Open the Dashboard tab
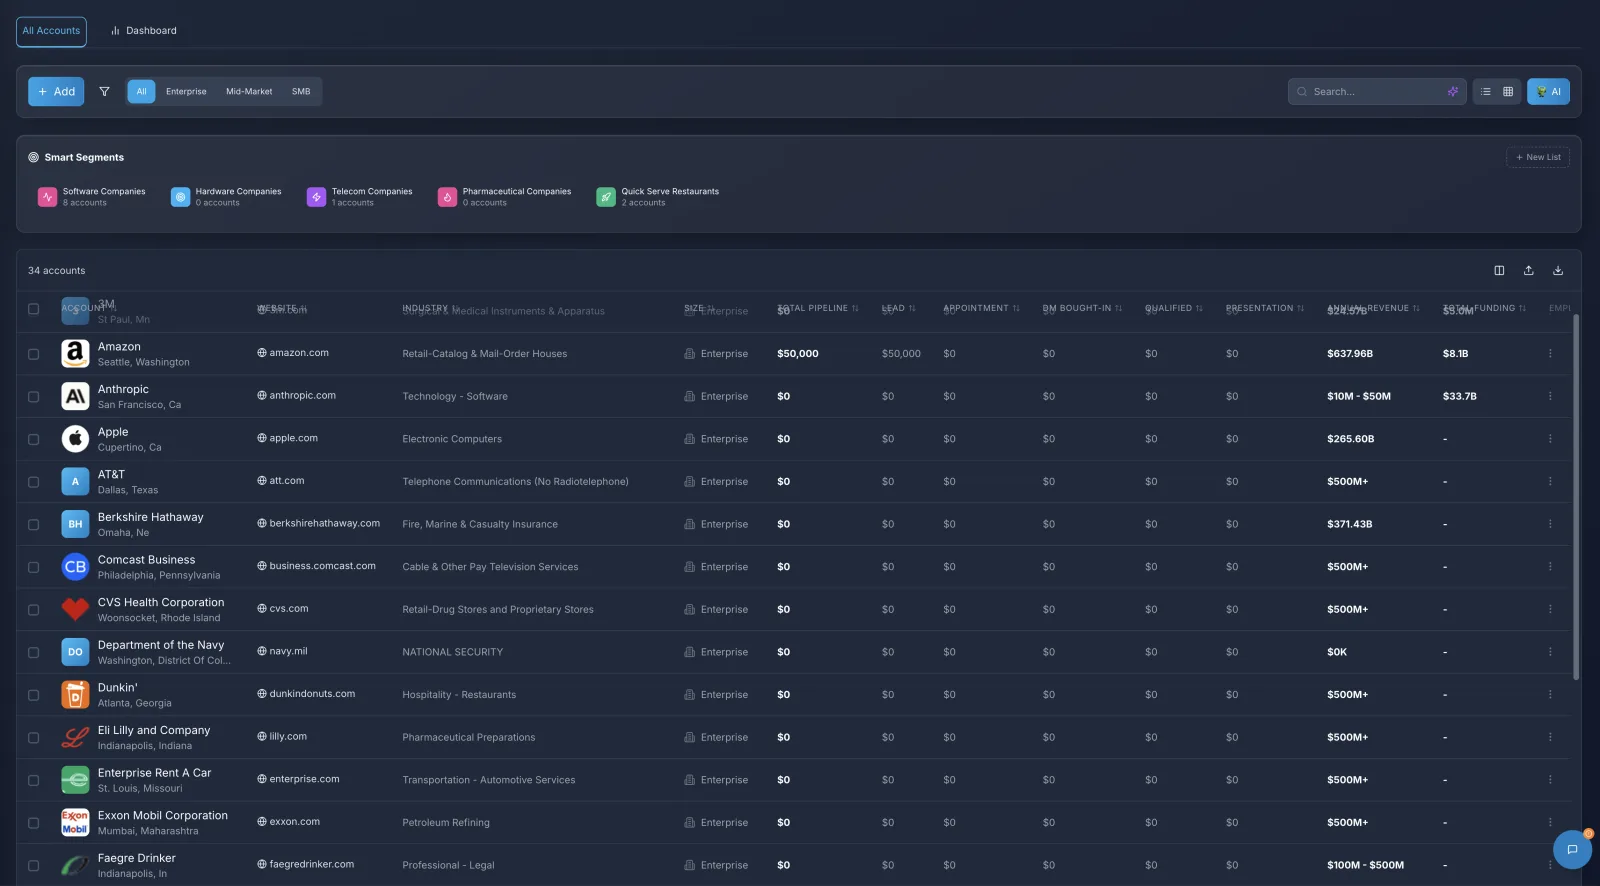The width and height of the screenshot is (1600, 886). [x=144, y=31]
